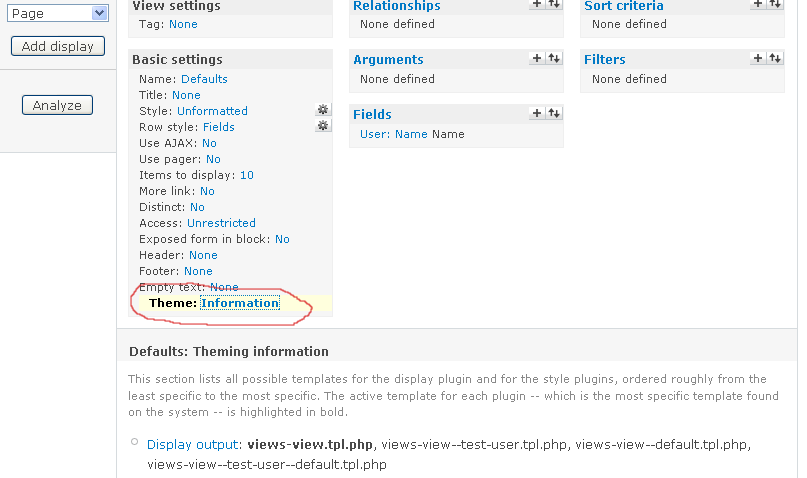Open the Display output template link
Image resolution: width=807 pixels, height=478 pixels.
[x=193, y=444]
